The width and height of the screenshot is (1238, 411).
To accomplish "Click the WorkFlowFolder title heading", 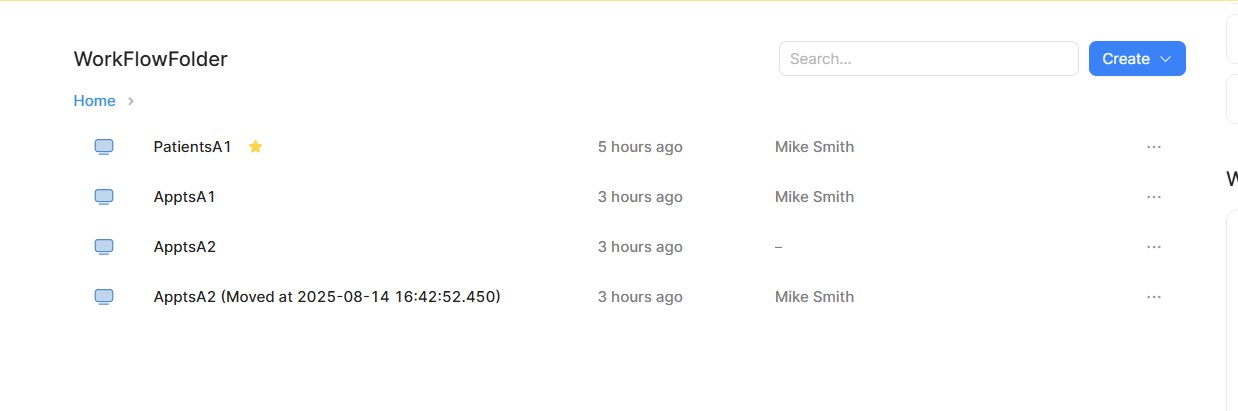I will pos(150,59).
